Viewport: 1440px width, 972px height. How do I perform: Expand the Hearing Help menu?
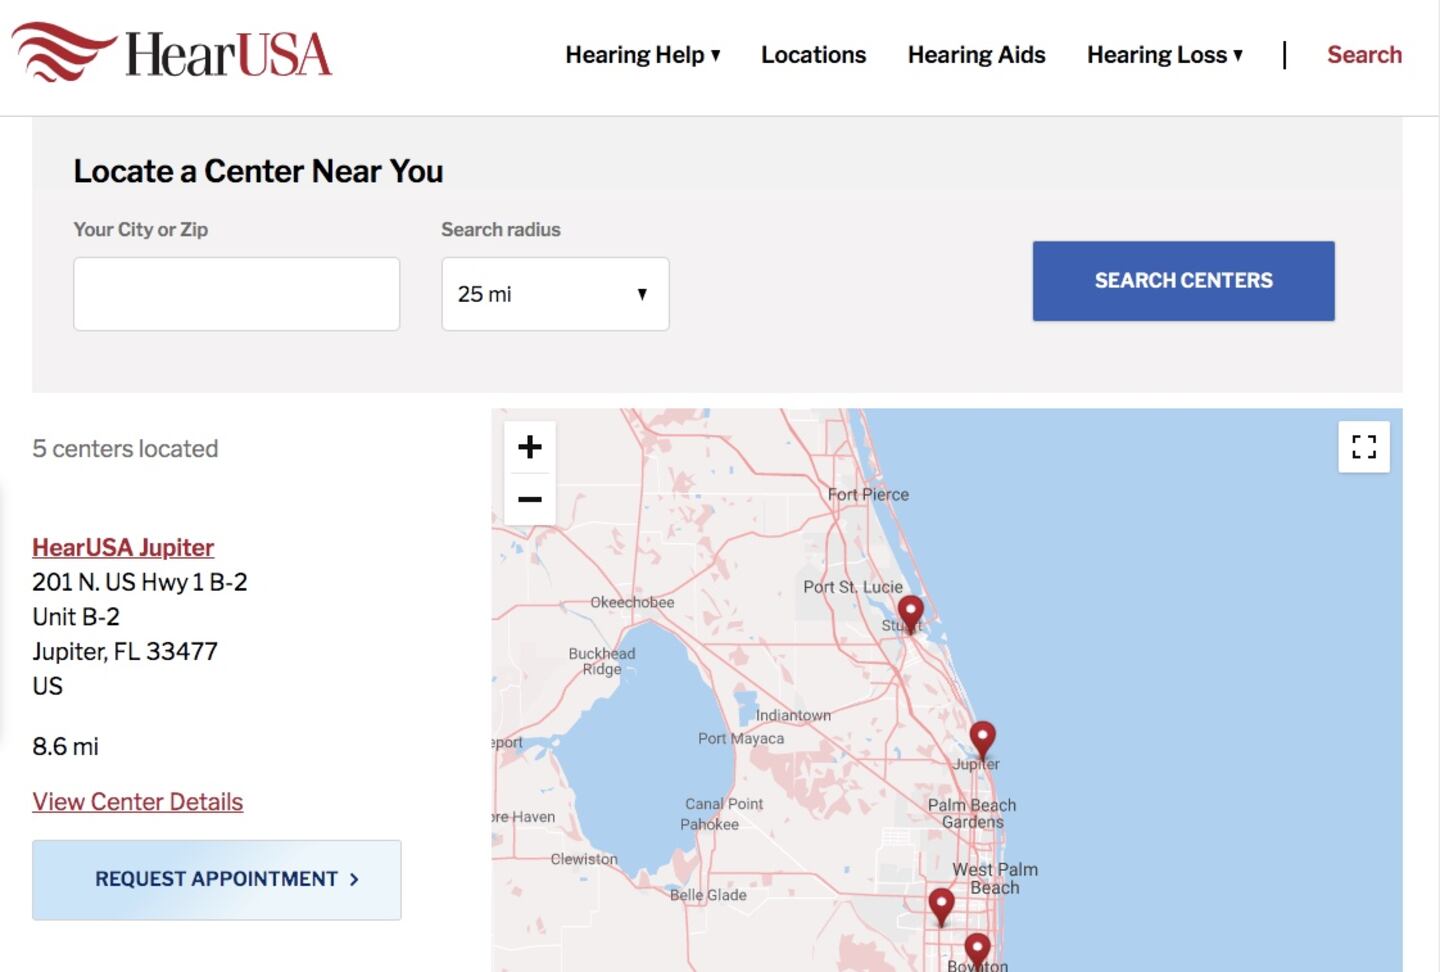pos(642,55)
